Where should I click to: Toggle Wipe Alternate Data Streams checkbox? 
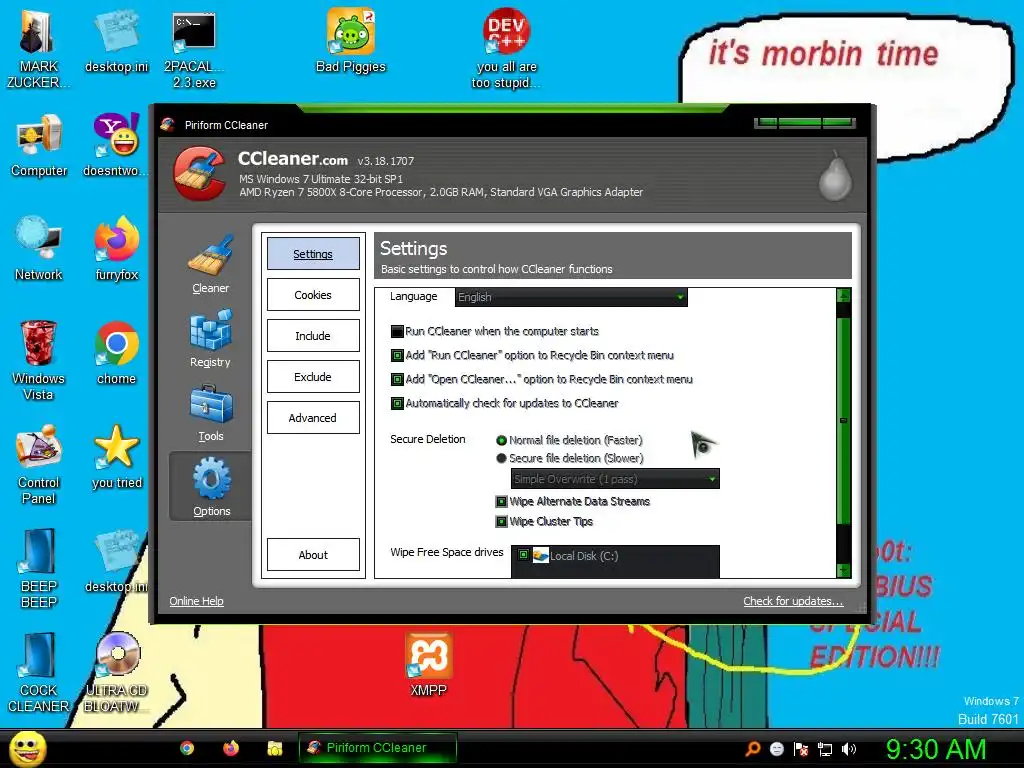[501, 502]
